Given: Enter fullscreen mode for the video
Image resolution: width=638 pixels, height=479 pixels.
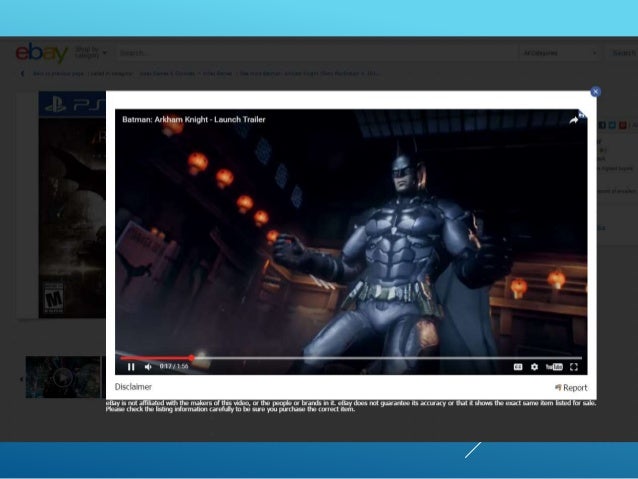Looking at the screenshot, I should (574, 367).
